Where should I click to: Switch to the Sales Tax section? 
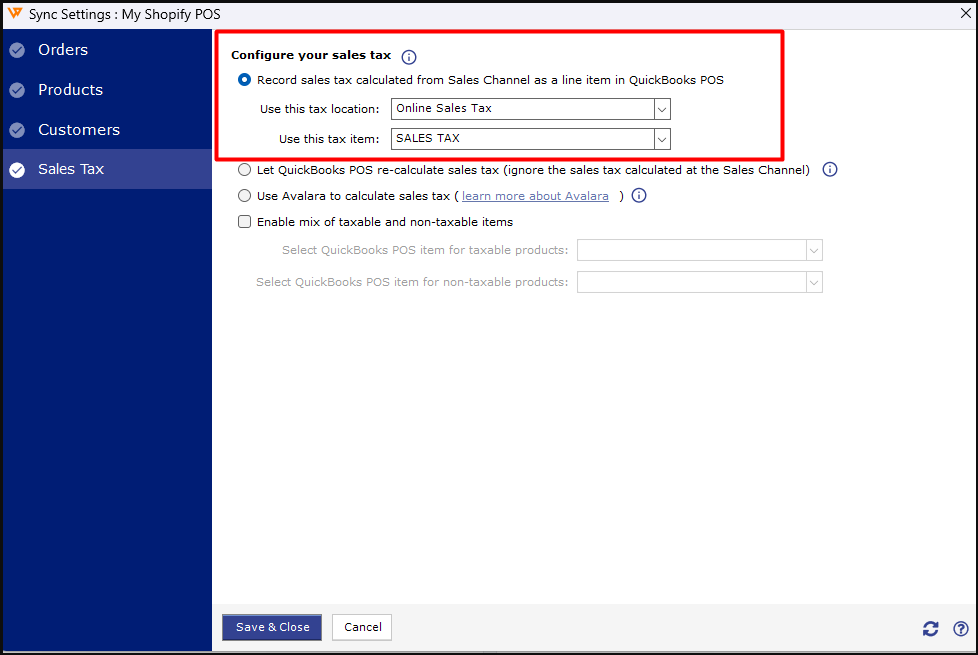click(x=70, y=169)
